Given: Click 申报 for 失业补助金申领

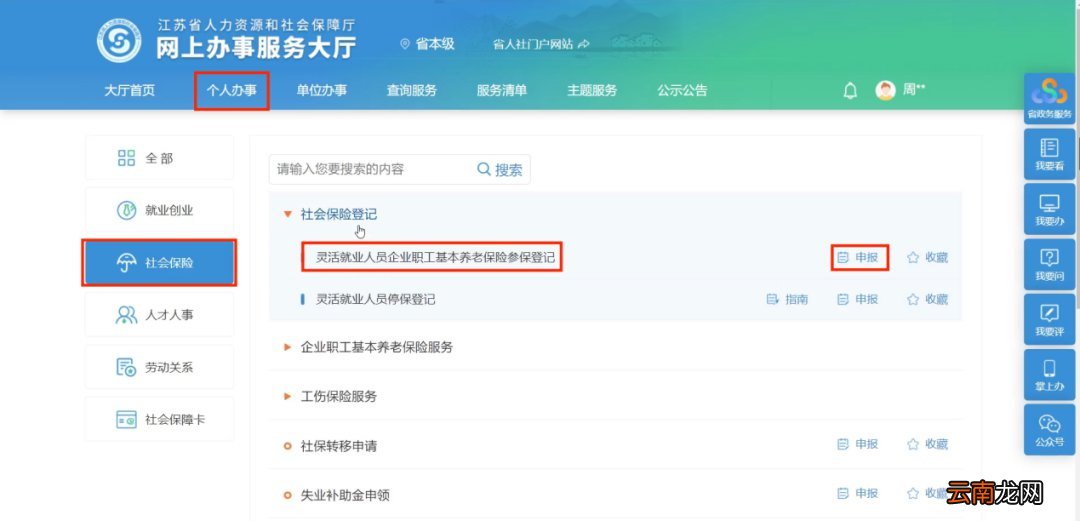Looking at the screenshot, I should click(x=858, y=493).
